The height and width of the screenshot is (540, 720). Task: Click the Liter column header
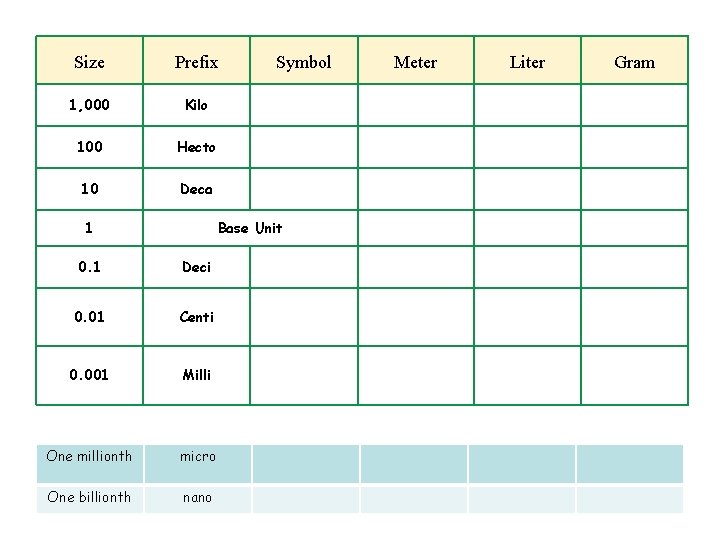point(528,60)
